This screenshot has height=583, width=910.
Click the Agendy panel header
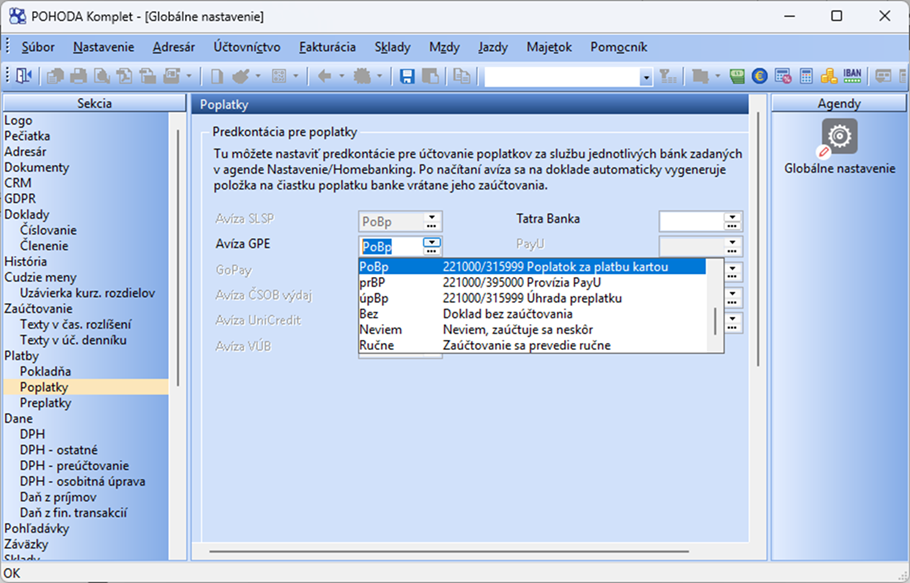point(839,103)
